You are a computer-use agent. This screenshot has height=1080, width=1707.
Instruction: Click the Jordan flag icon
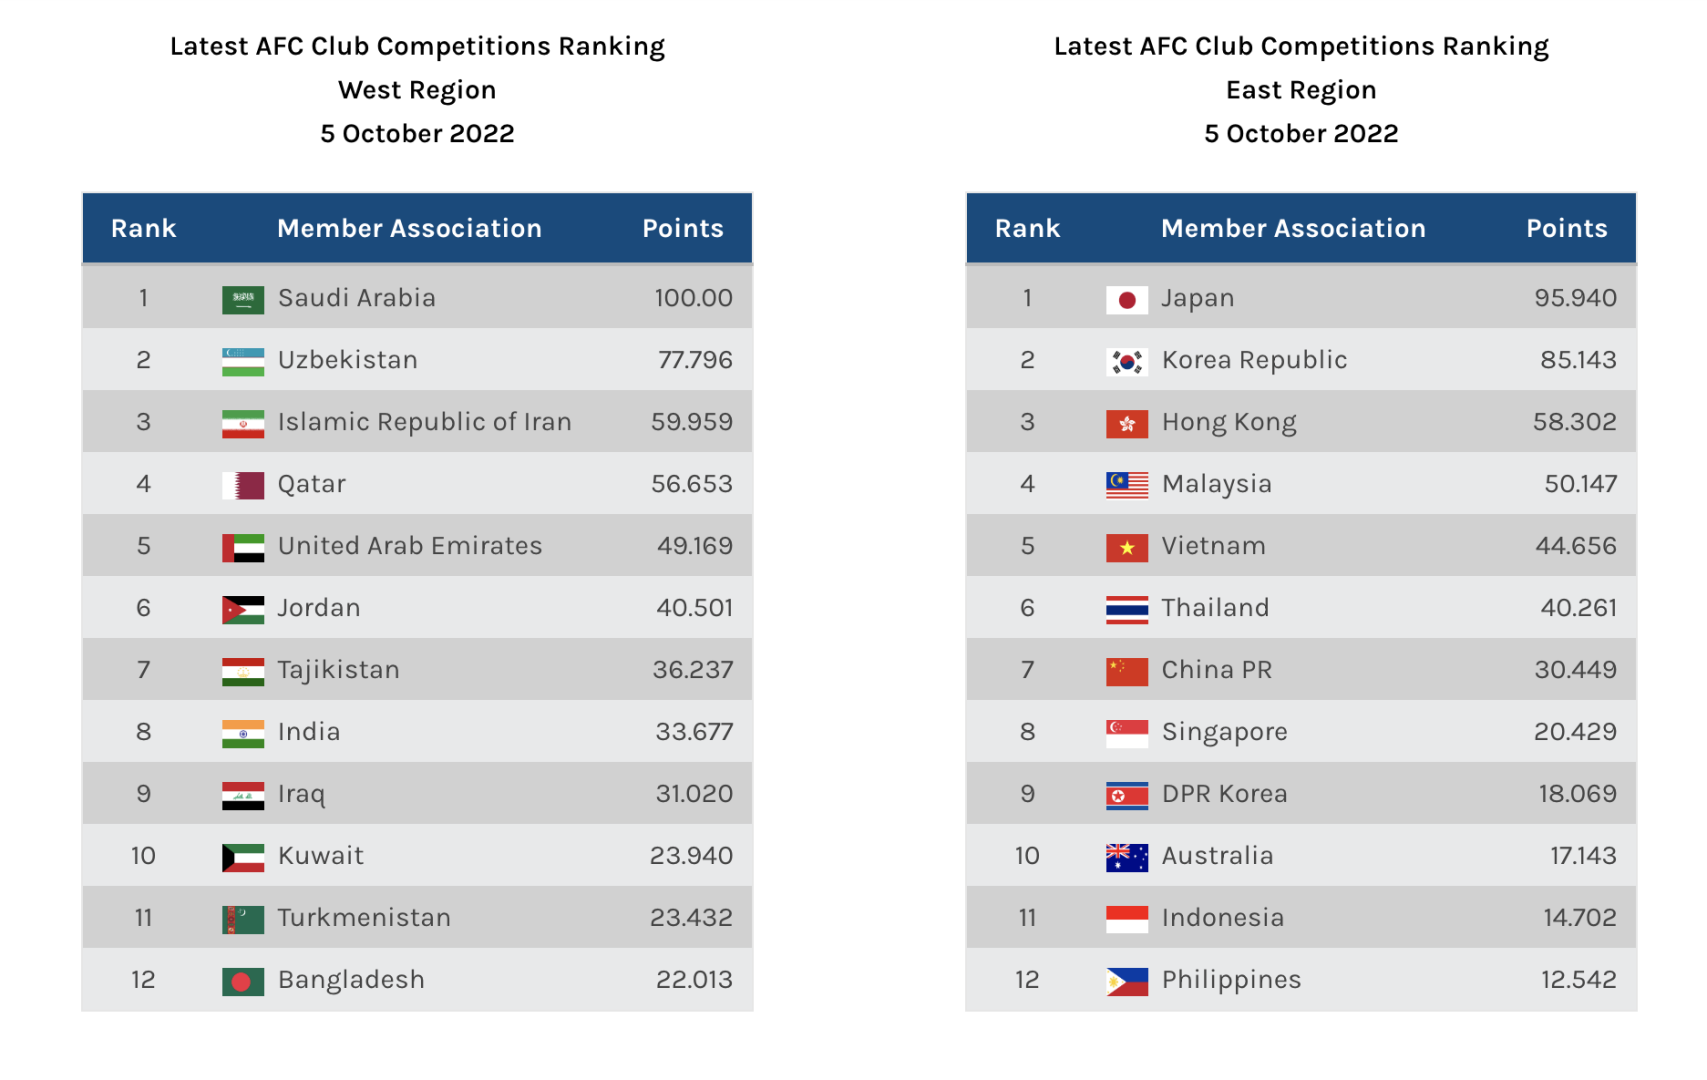point(243,609)
